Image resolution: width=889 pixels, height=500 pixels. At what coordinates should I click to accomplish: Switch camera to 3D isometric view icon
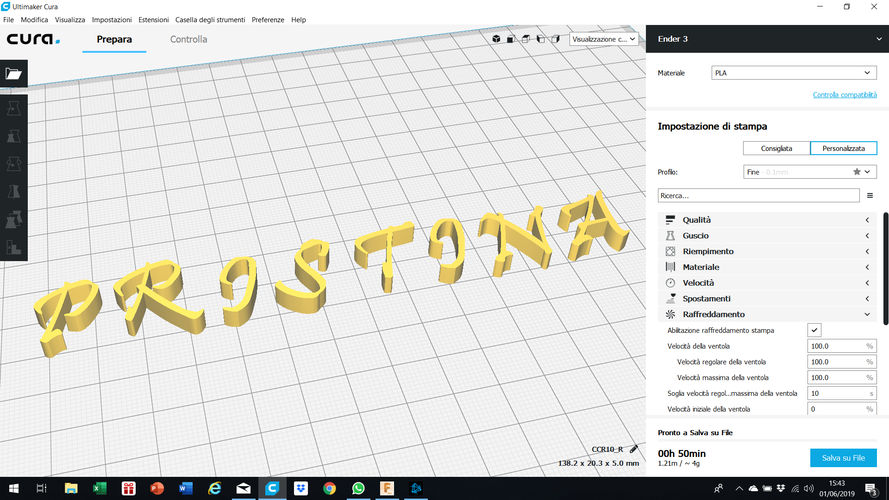[496, 39]
